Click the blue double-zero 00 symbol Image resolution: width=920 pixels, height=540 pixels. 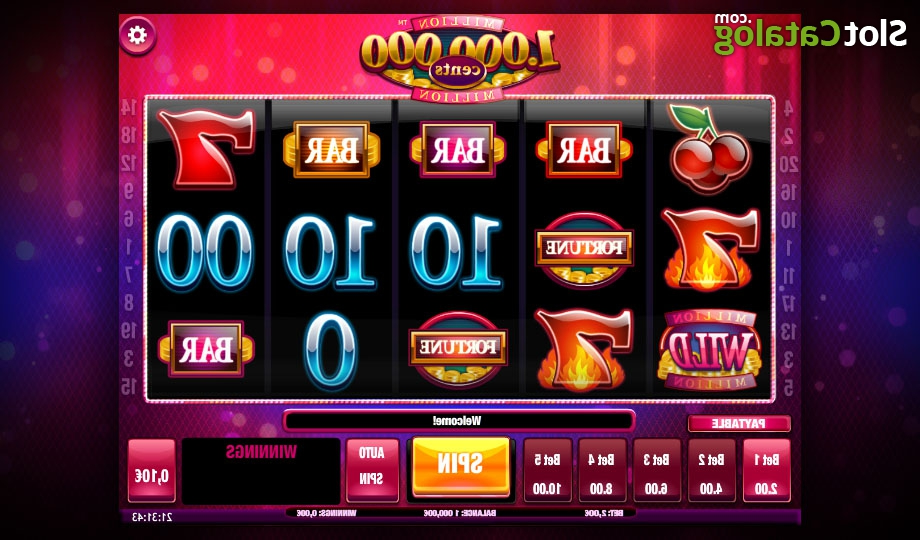pos(204,252)
